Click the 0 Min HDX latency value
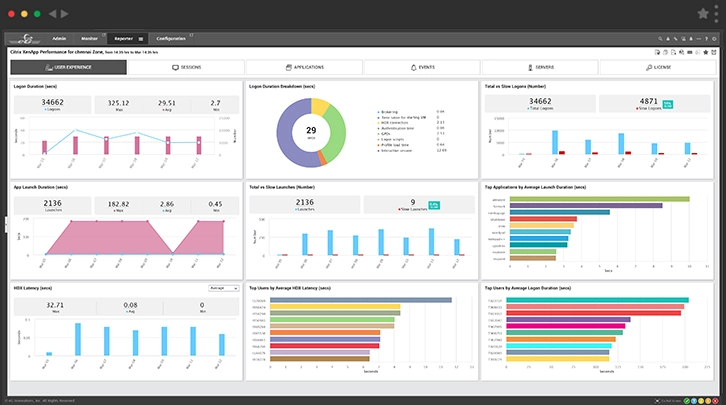 pos(202,305)
